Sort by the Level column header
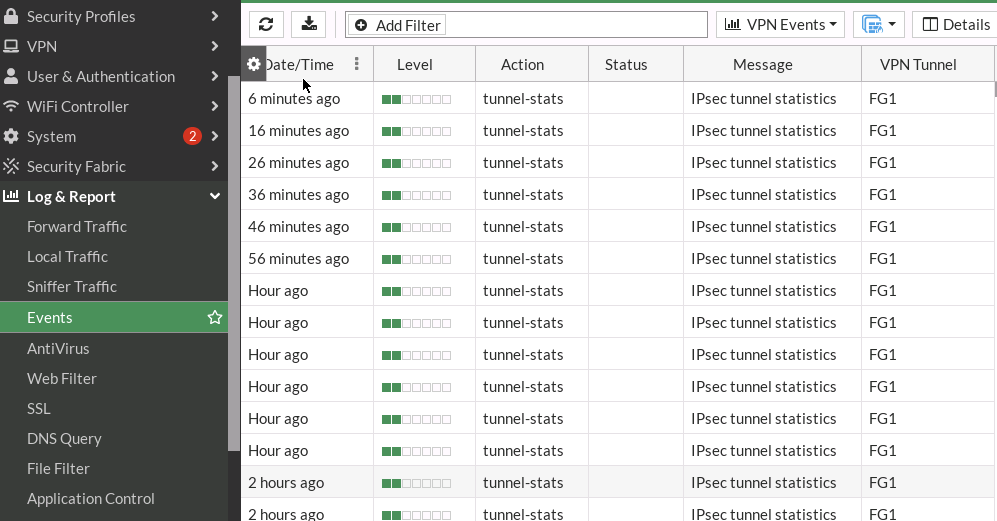This screenshot has height=521, width=997. pyautogui.click(x=415, y=64)
